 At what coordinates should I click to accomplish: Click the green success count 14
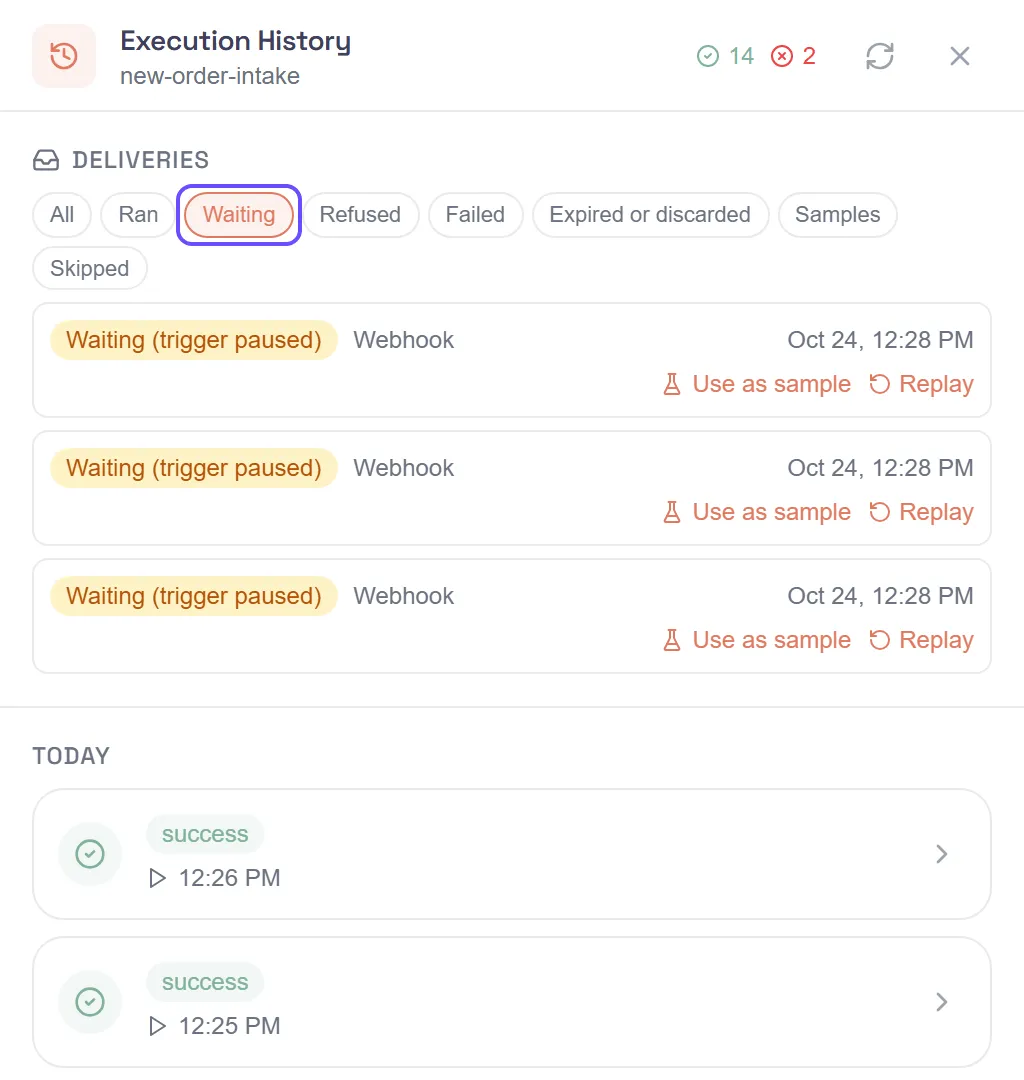pos(725,56)
